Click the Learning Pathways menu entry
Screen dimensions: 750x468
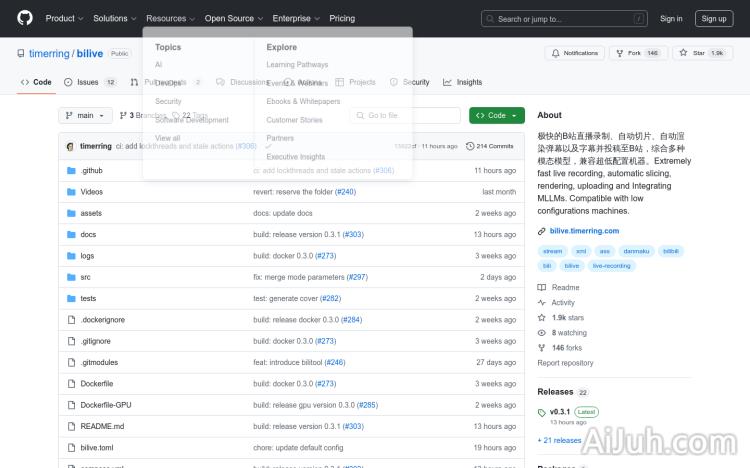pos(297,65)
